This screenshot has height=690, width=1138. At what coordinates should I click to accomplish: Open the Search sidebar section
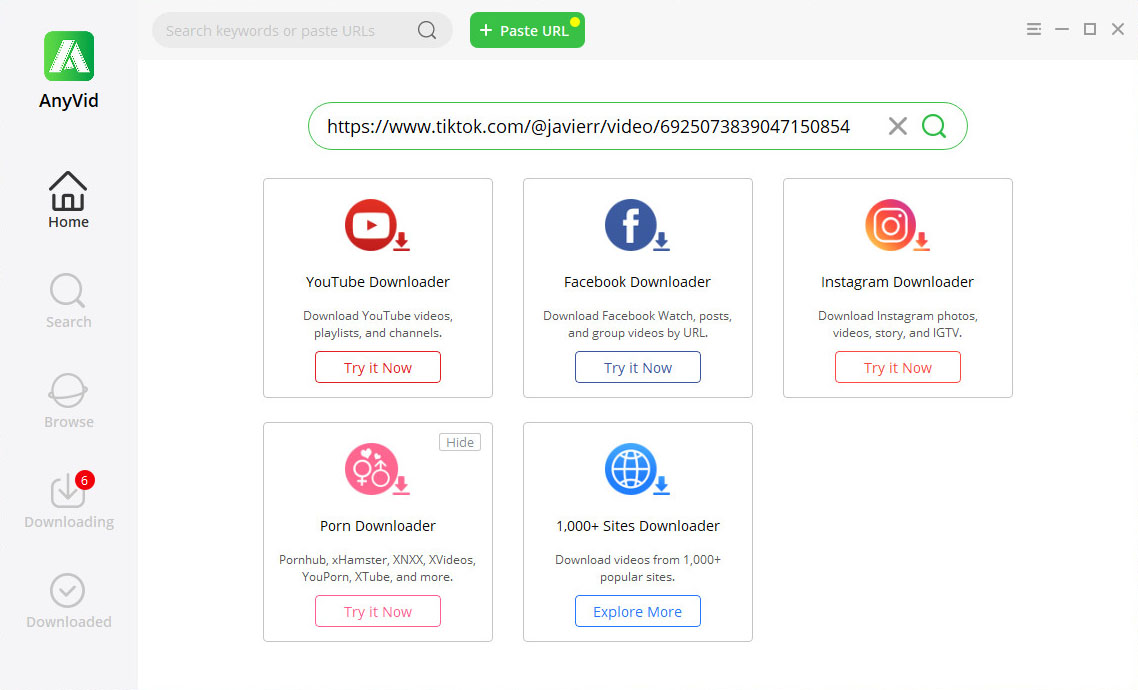click(x=68, y=301)
